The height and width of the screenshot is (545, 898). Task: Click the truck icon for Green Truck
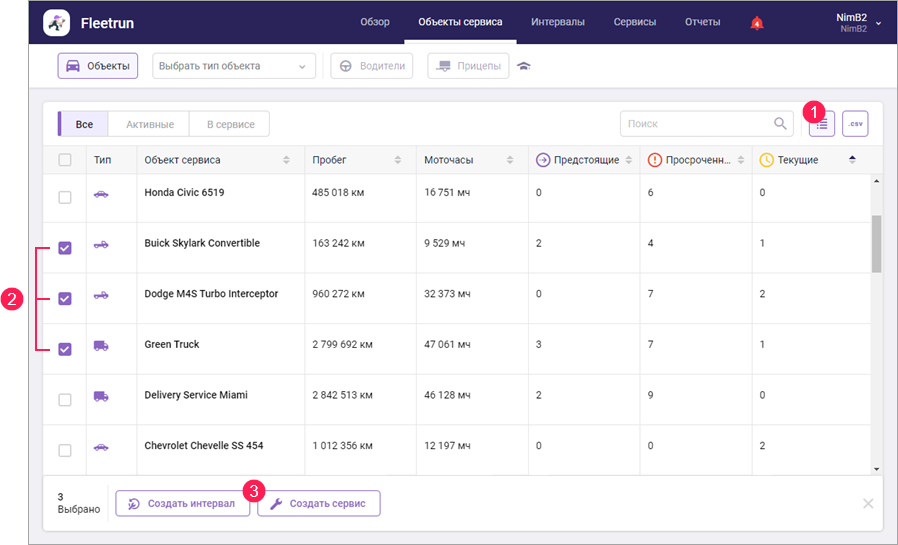pyautogui.click(x=101, y=346)
